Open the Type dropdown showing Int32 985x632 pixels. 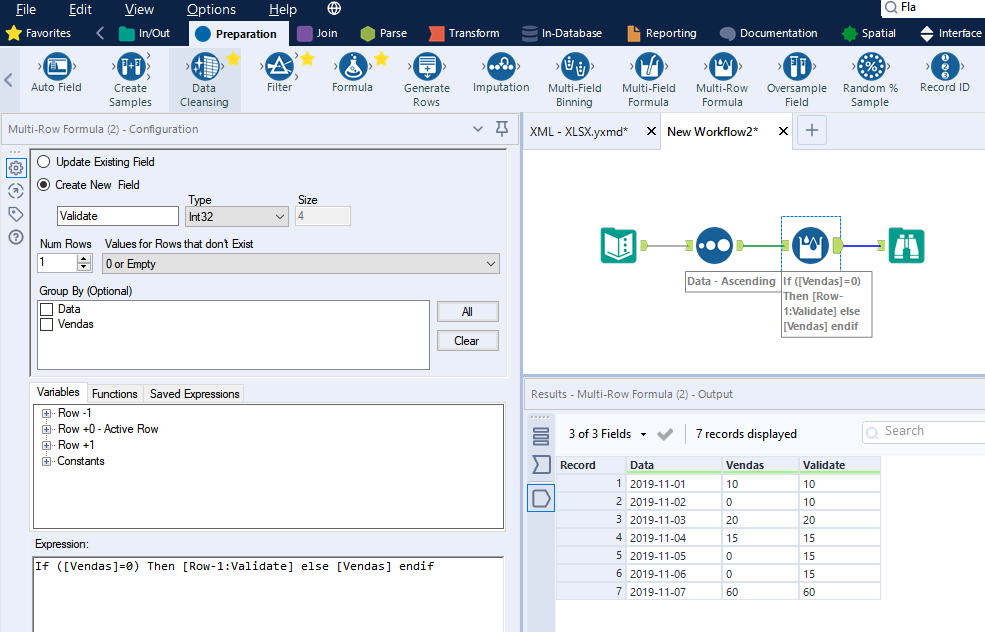tap(236, 216)
